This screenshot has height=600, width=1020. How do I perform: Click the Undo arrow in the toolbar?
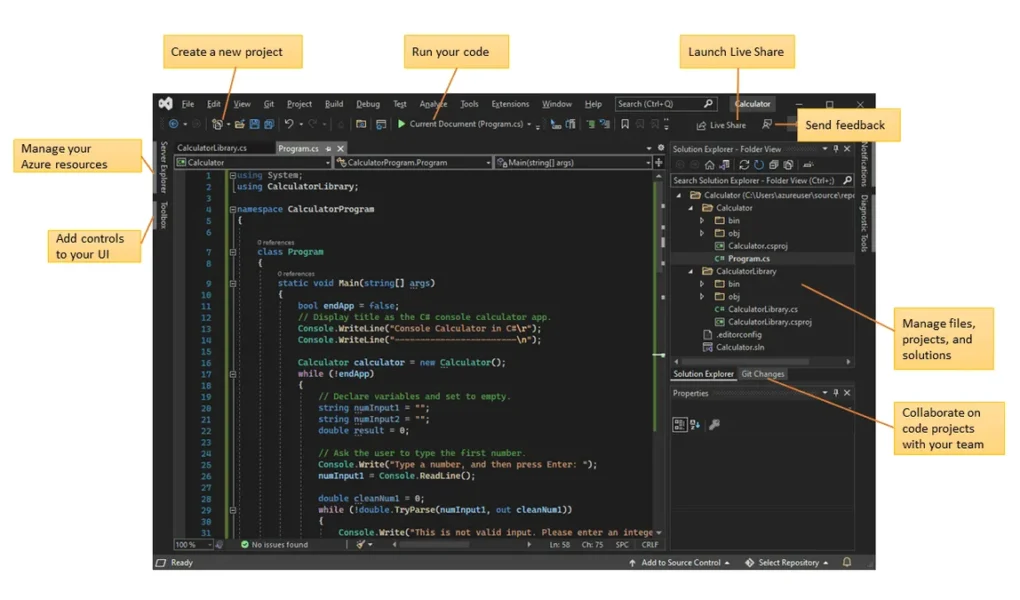point(289,124)
